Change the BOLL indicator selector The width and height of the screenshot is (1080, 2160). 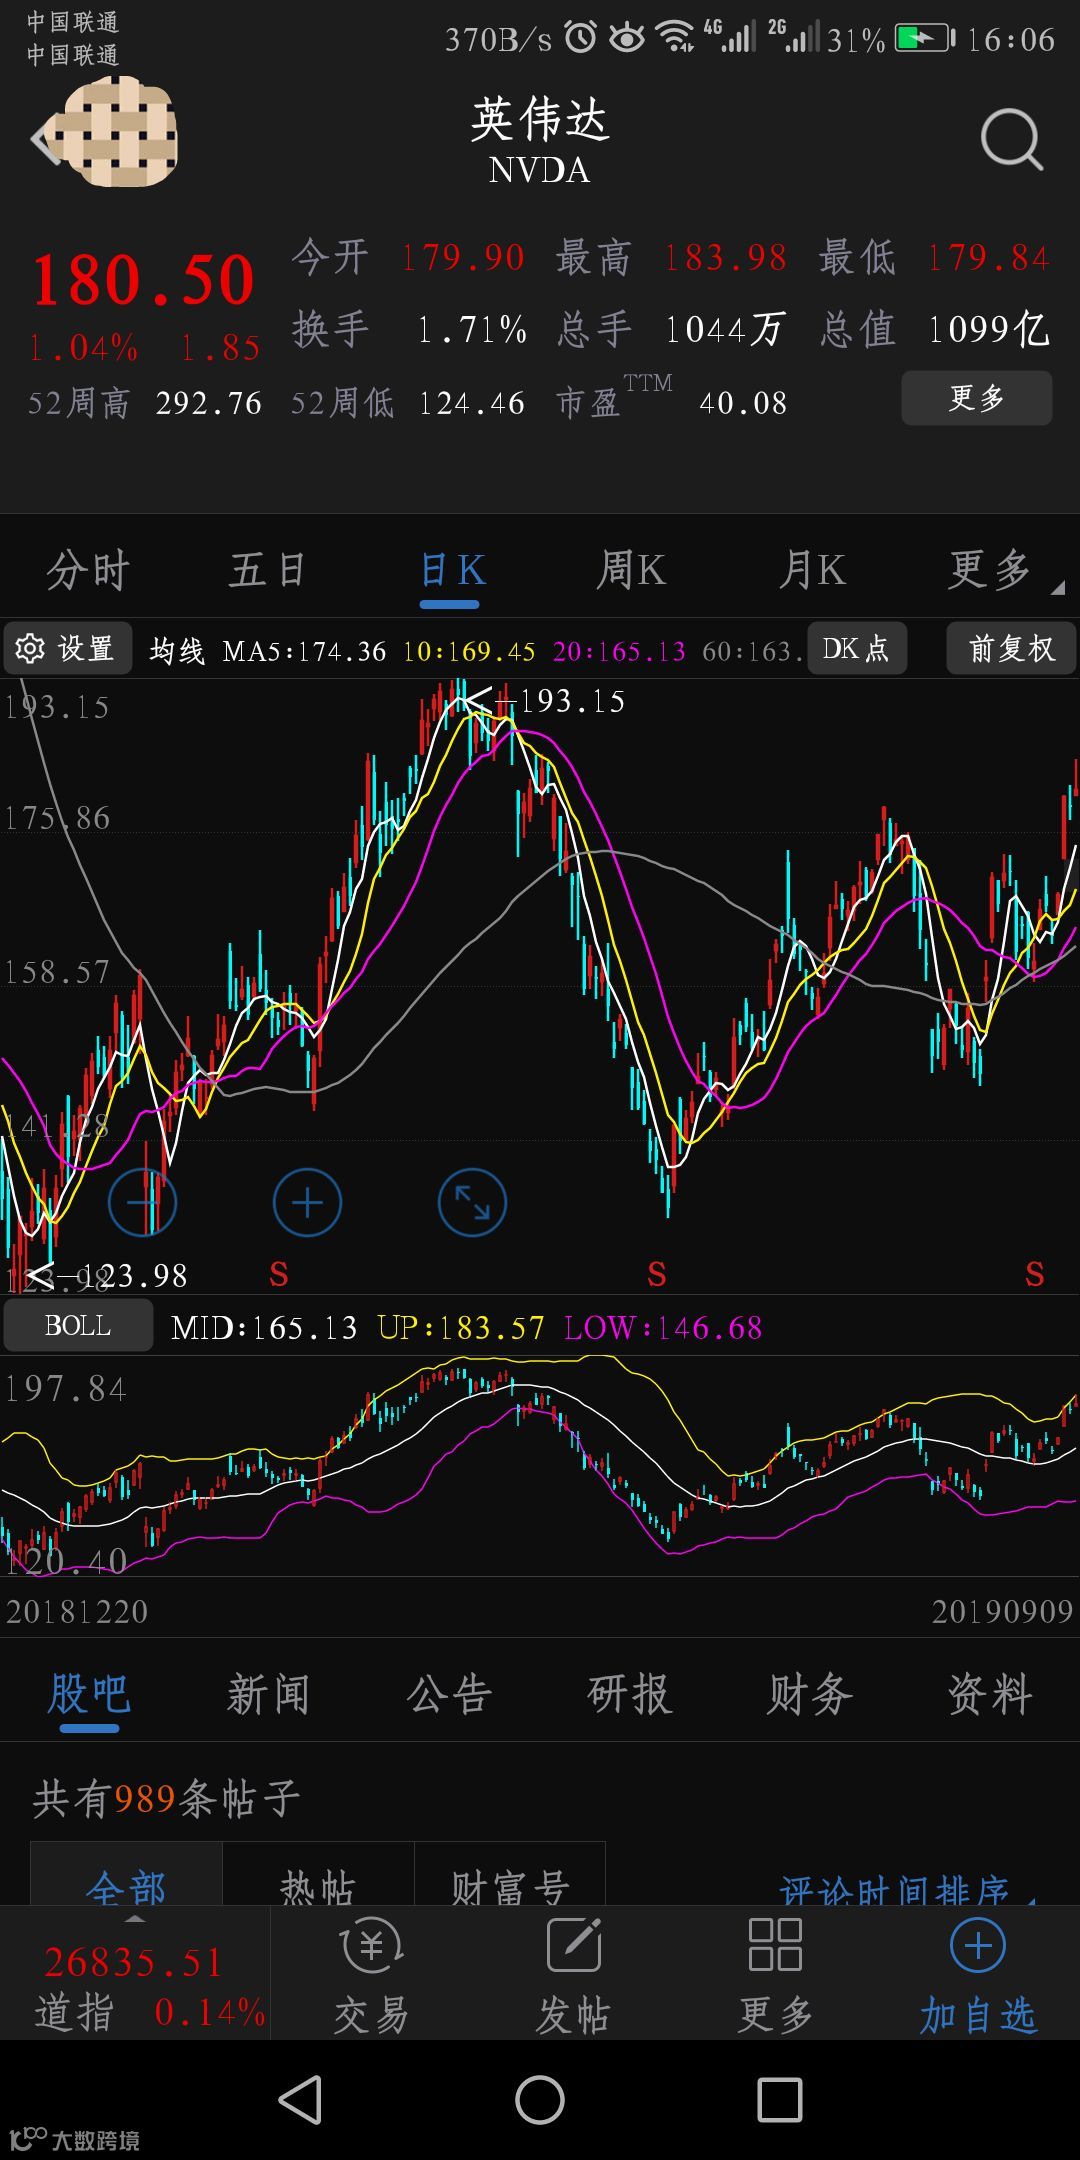78,1326
